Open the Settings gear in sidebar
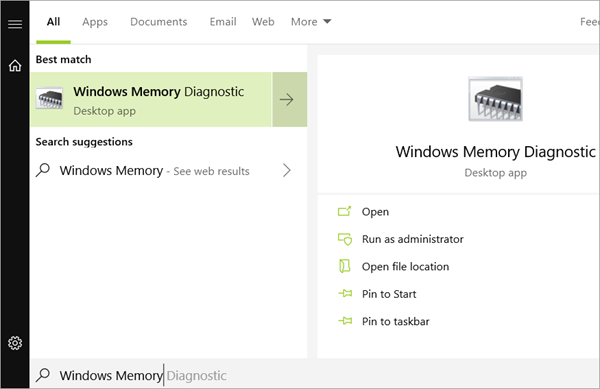 (x=15, y=343)
